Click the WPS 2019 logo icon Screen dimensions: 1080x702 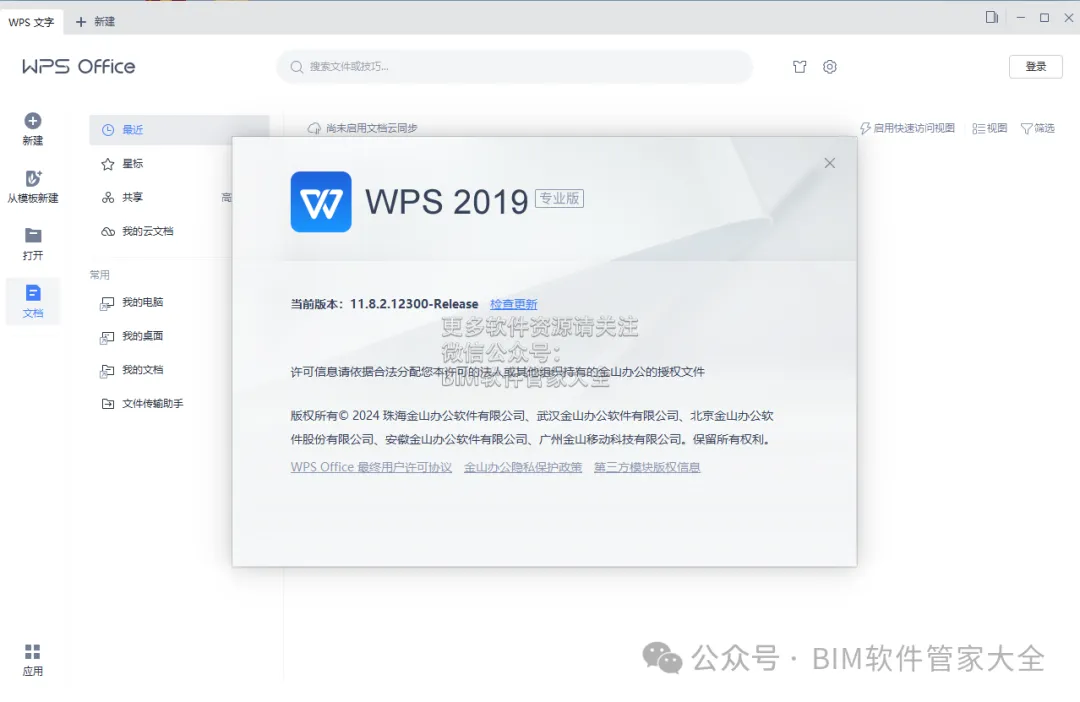[321, 202]
